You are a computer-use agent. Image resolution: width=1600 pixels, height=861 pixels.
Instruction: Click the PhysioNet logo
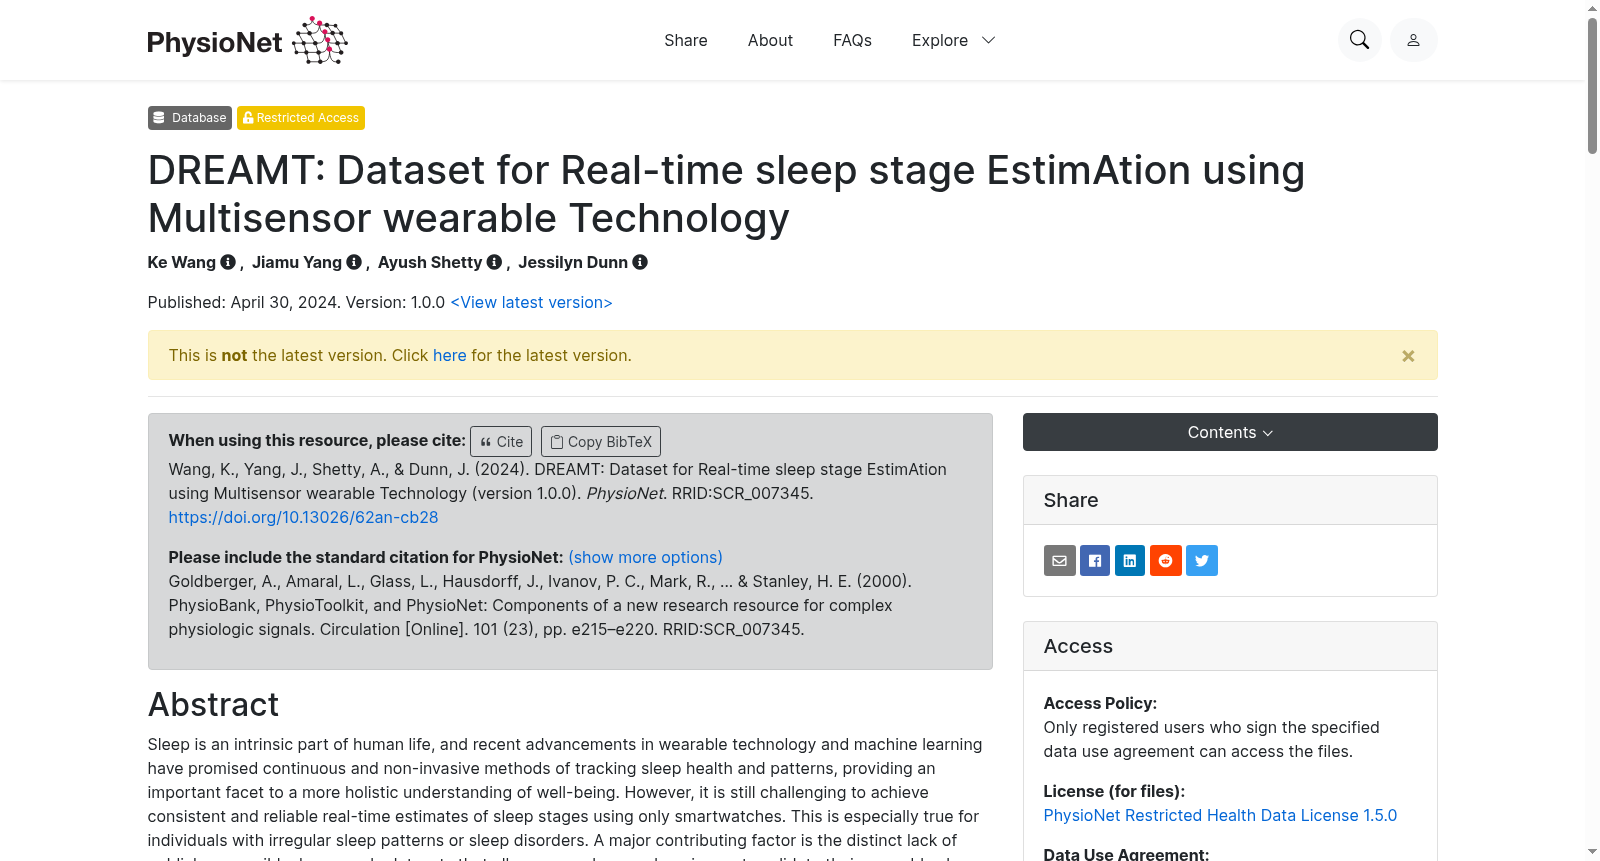coord(247,41)
